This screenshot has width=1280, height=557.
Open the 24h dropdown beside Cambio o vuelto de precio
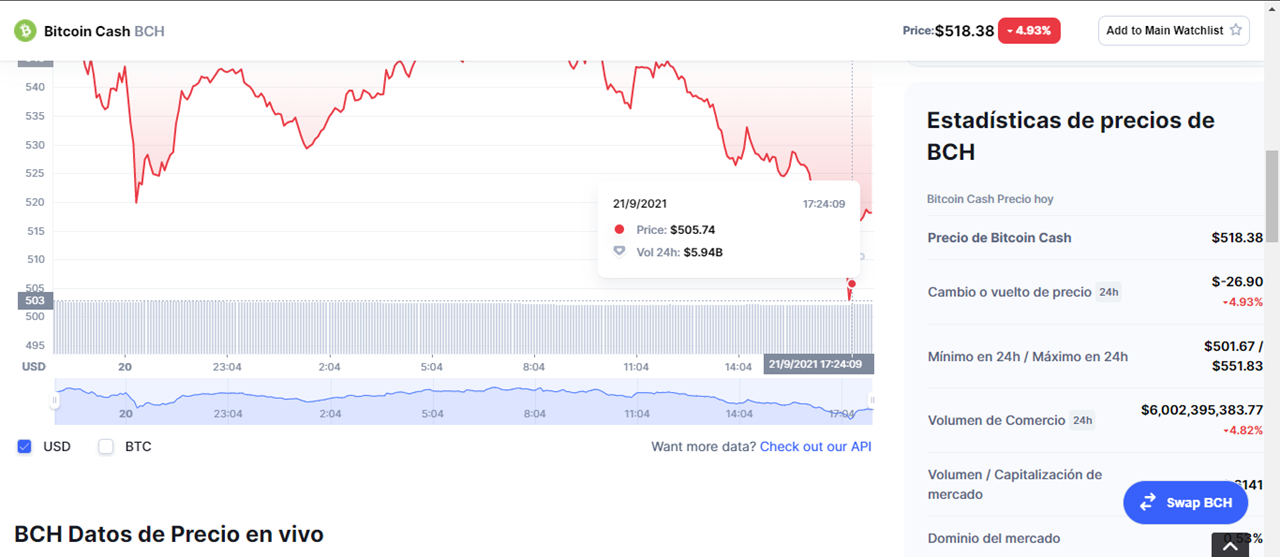[x=1108, y=292]
